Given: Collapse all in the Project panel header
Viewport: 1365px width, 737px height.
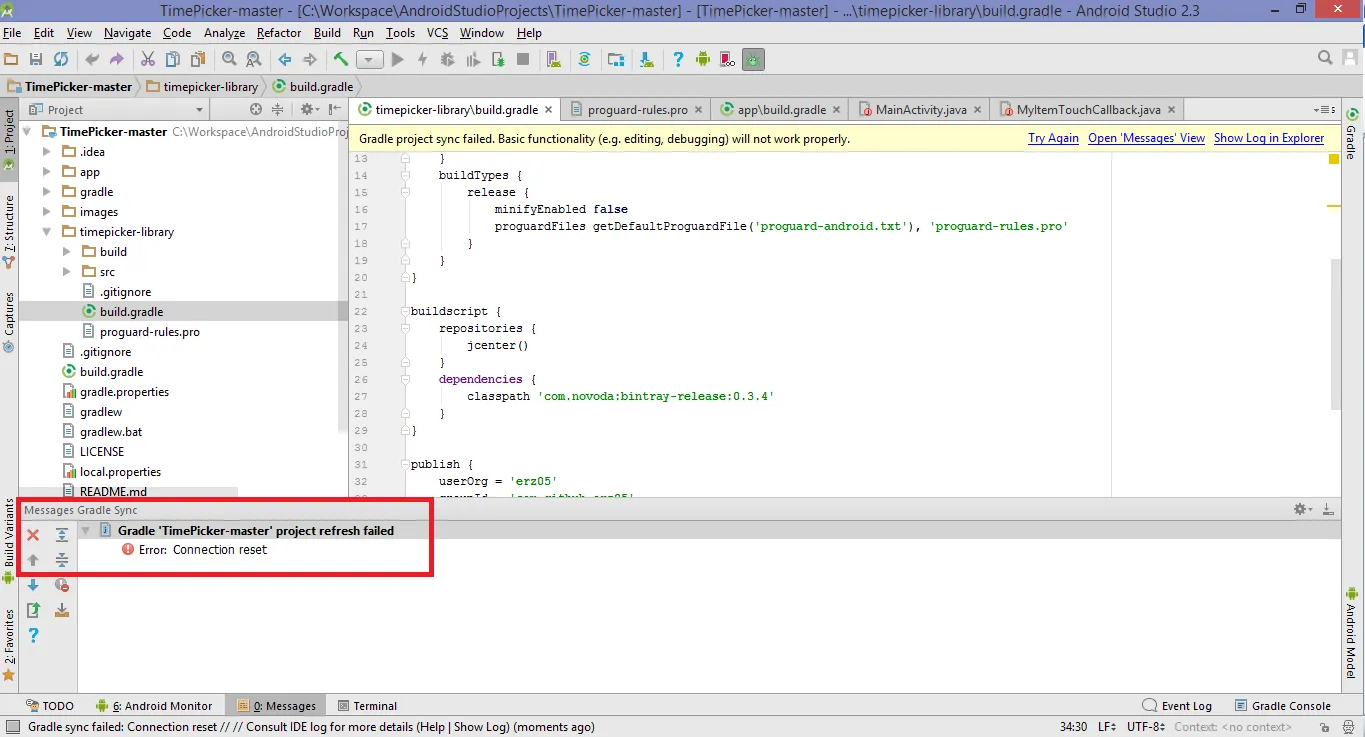Looking at the screenshot, I should pyautogui.click(x=280, y=110).
